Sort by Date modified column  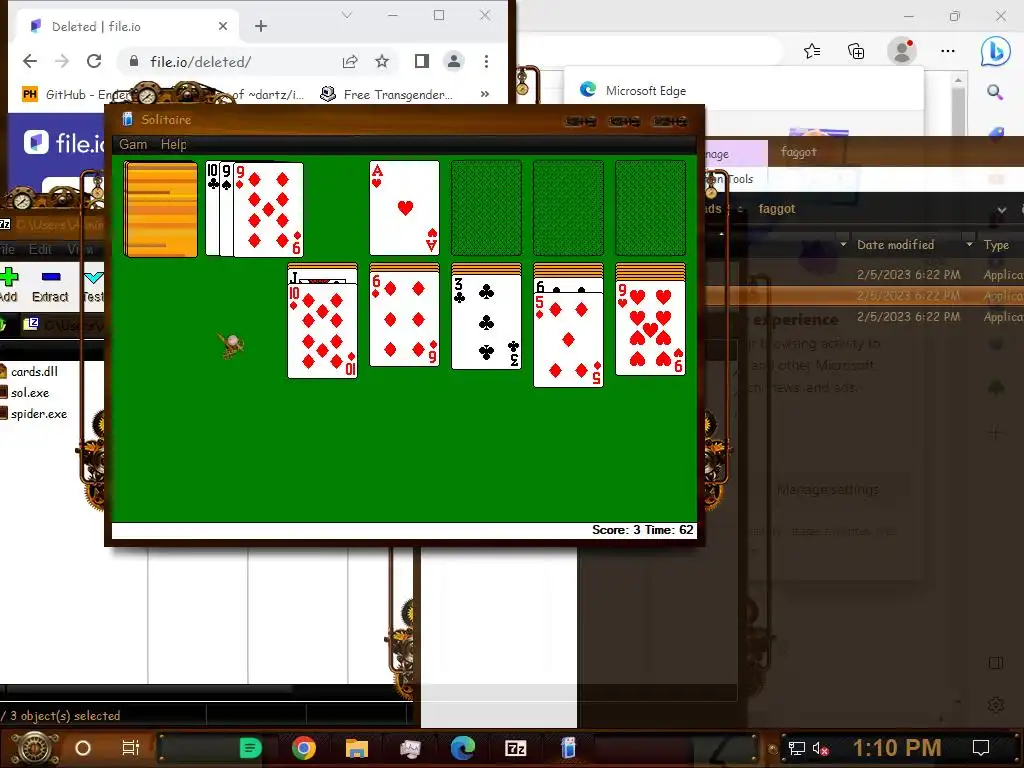click(x=895, y=245)
